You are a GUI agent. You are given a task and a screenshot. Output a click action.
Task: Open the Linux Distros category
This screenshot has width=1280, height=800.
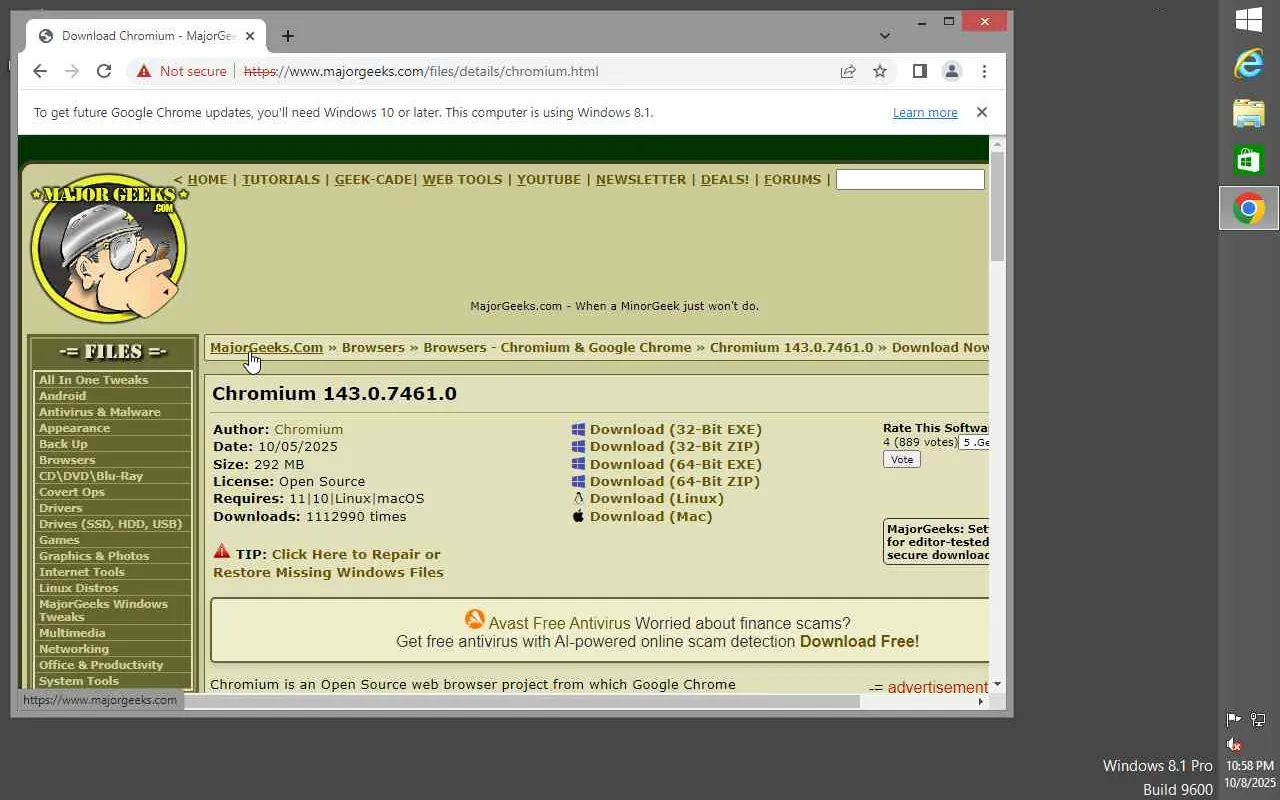(x=78, y=588)
